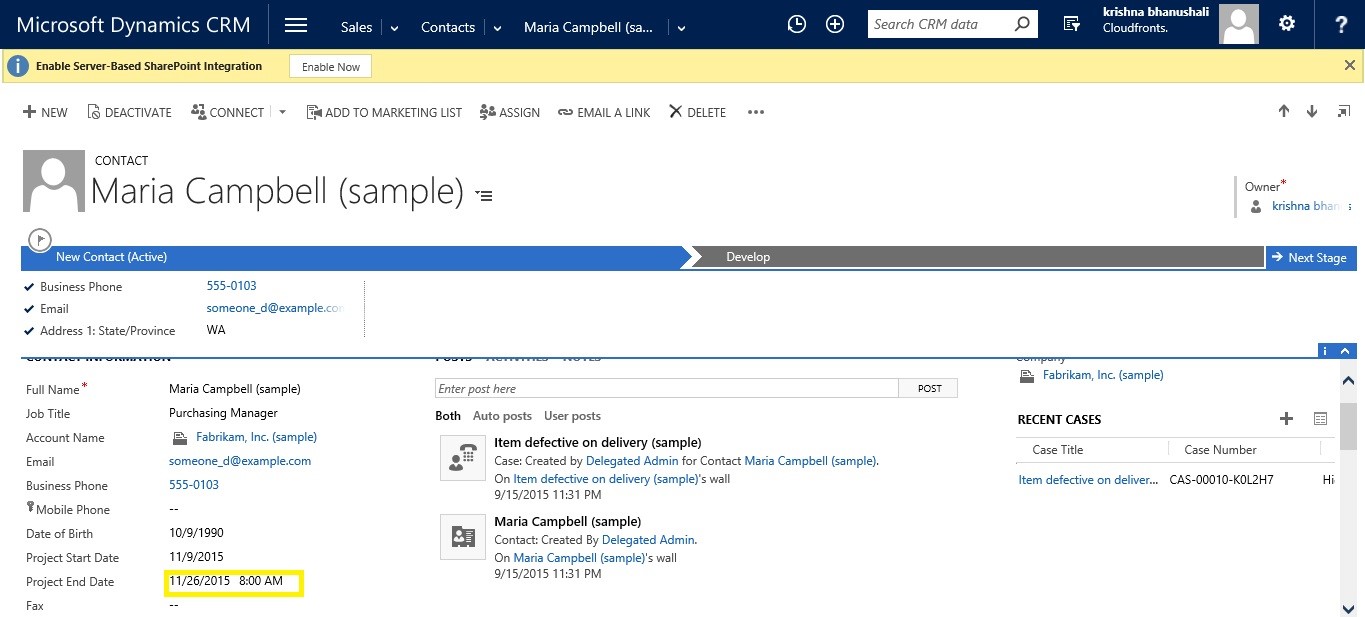Image resolution: width=1365 pixels, height=617 pixels.
Task: Click the email link in Contact Information
Action: point(240,461)
